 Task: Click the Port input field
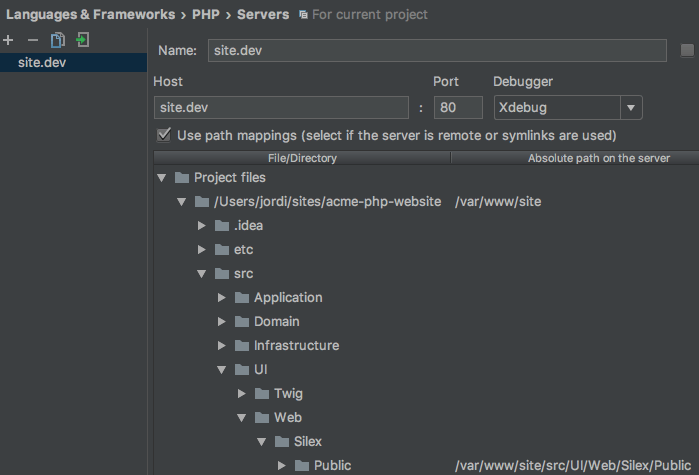click(458, 108)
